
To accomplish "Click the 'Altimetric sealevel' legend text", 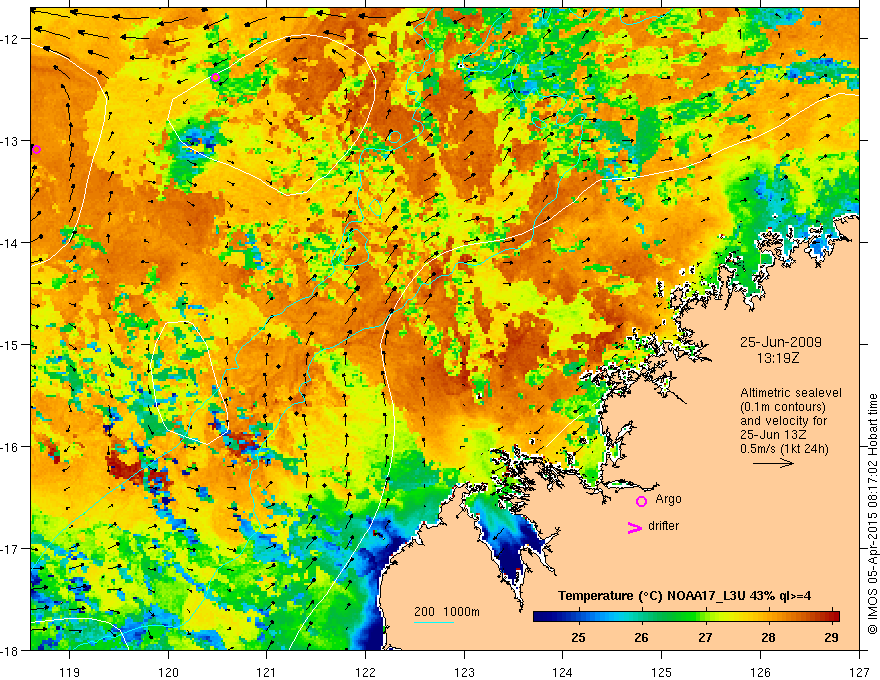I will coord(791,393).
